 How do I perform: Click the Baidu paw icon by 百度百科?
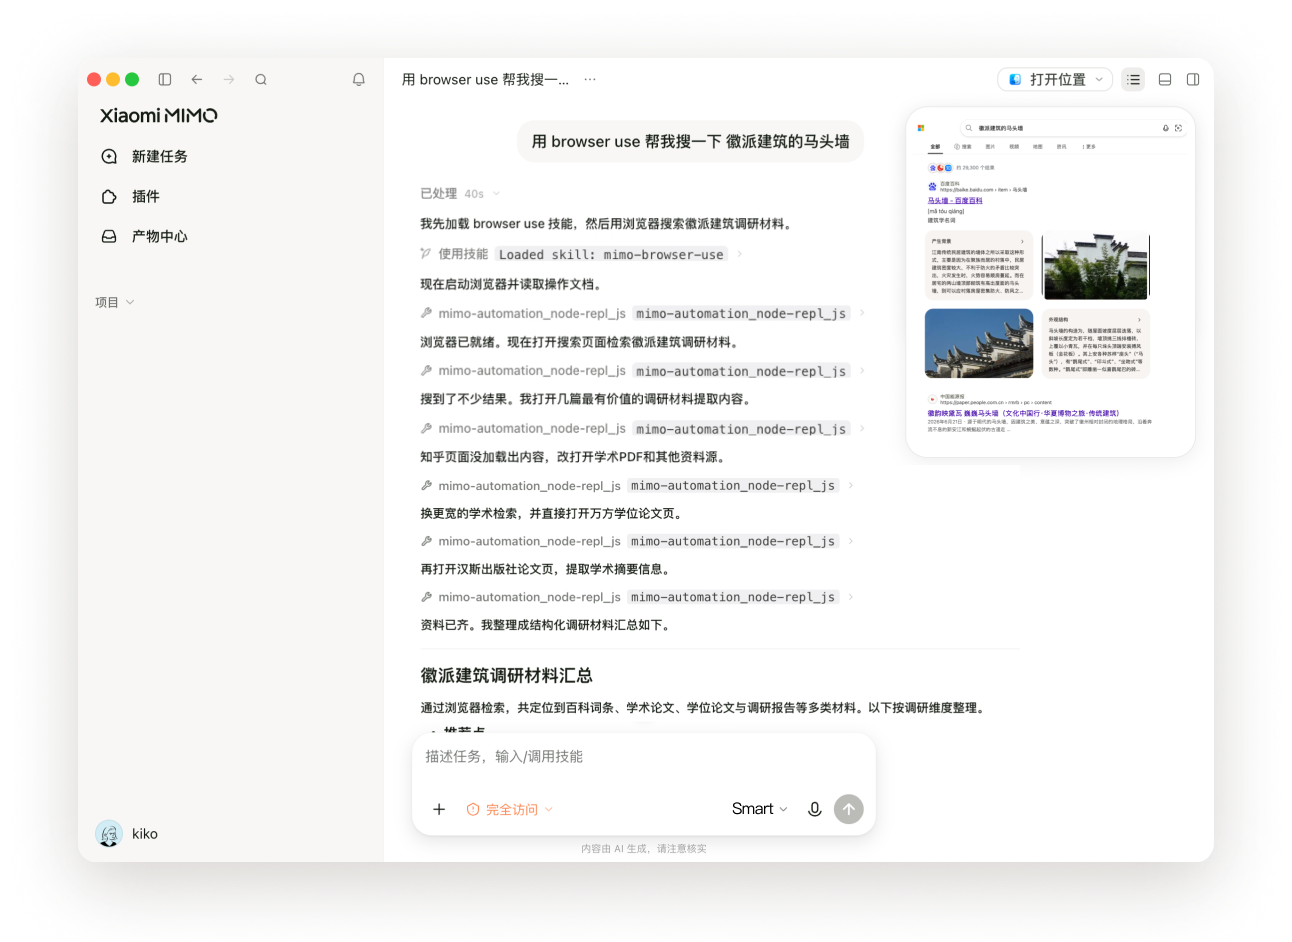(x=932, y=186)
